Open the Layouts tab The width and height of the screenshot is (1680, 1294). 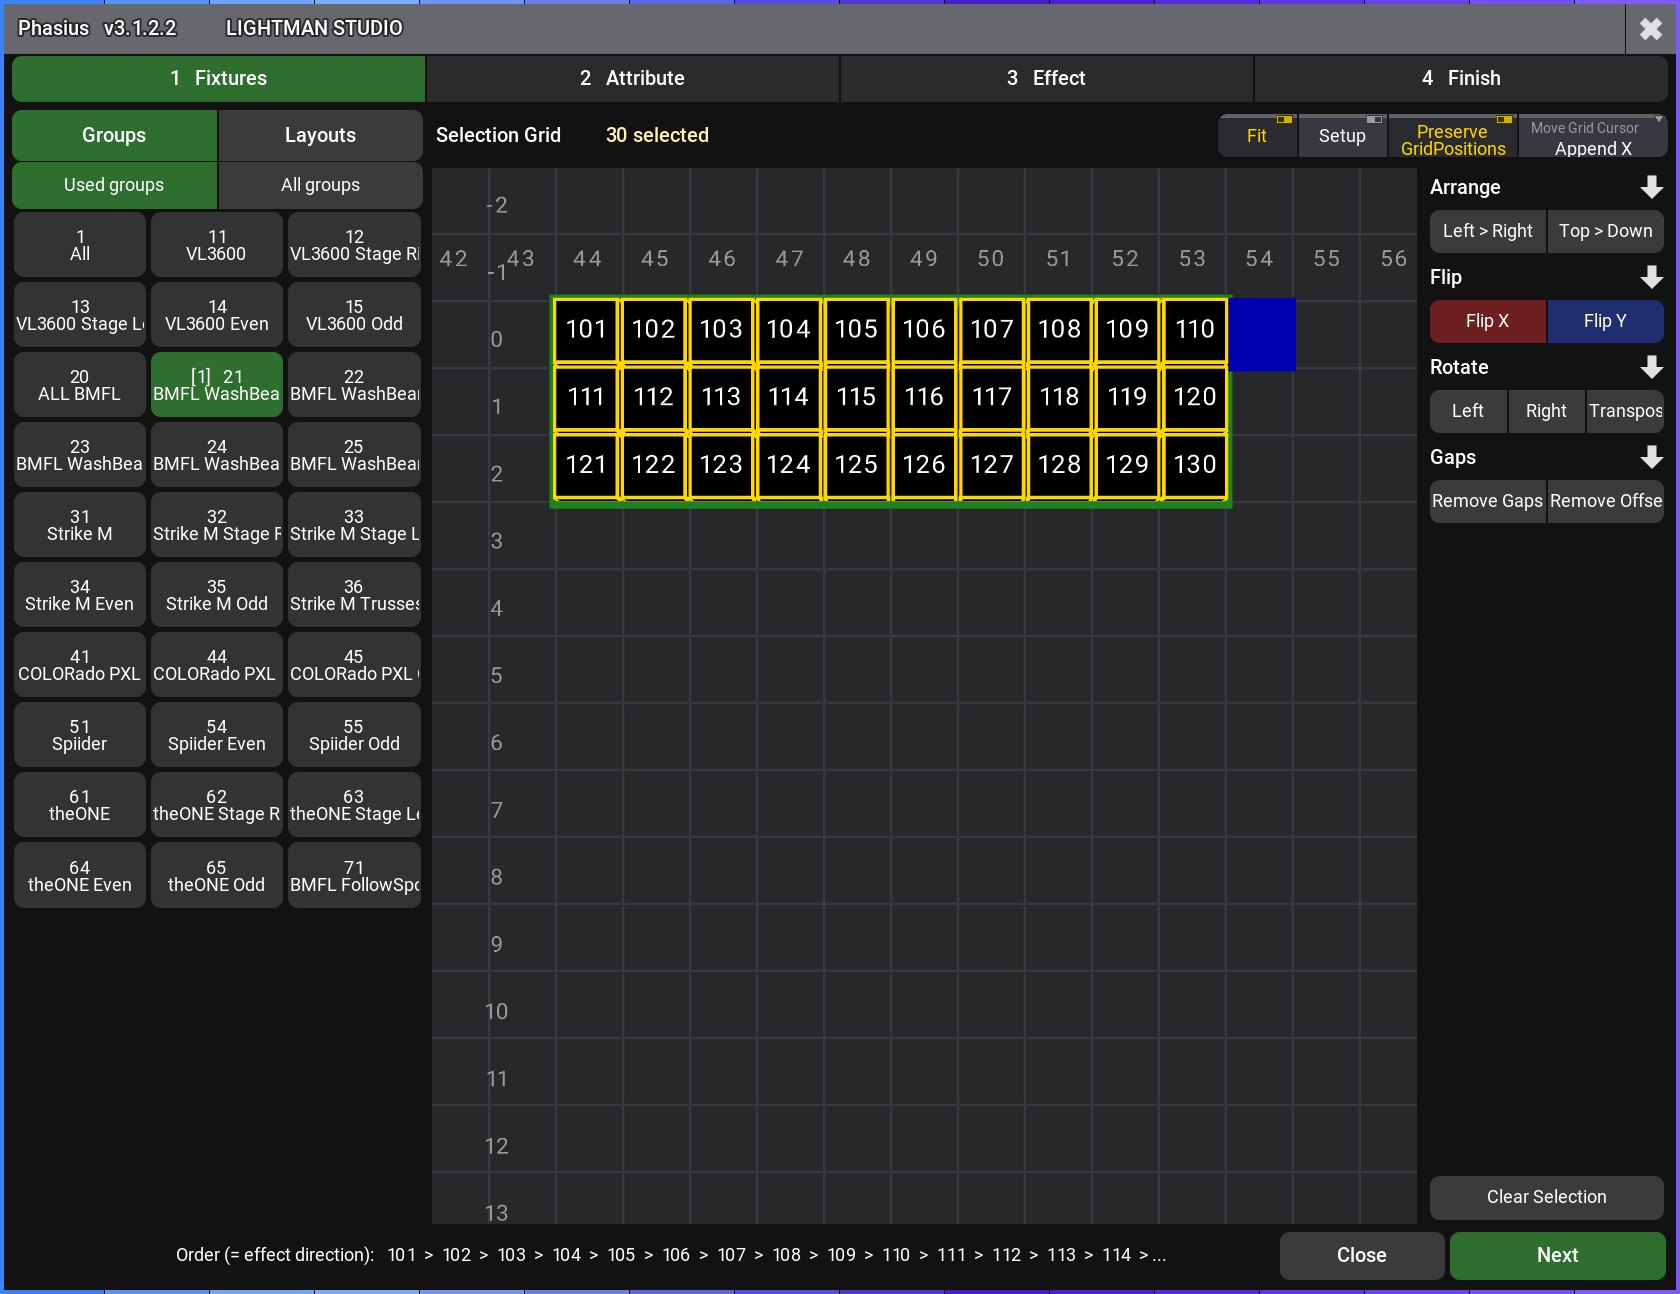click(320, 135)
